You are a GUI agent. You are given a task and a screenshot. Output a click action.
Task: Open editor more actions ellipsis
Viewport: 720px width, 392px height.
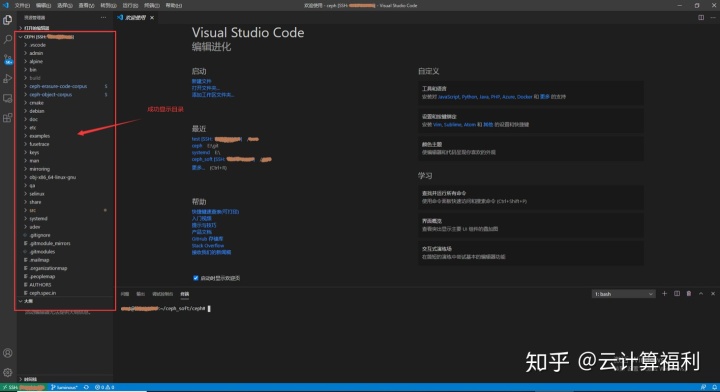tap(713, 17)
